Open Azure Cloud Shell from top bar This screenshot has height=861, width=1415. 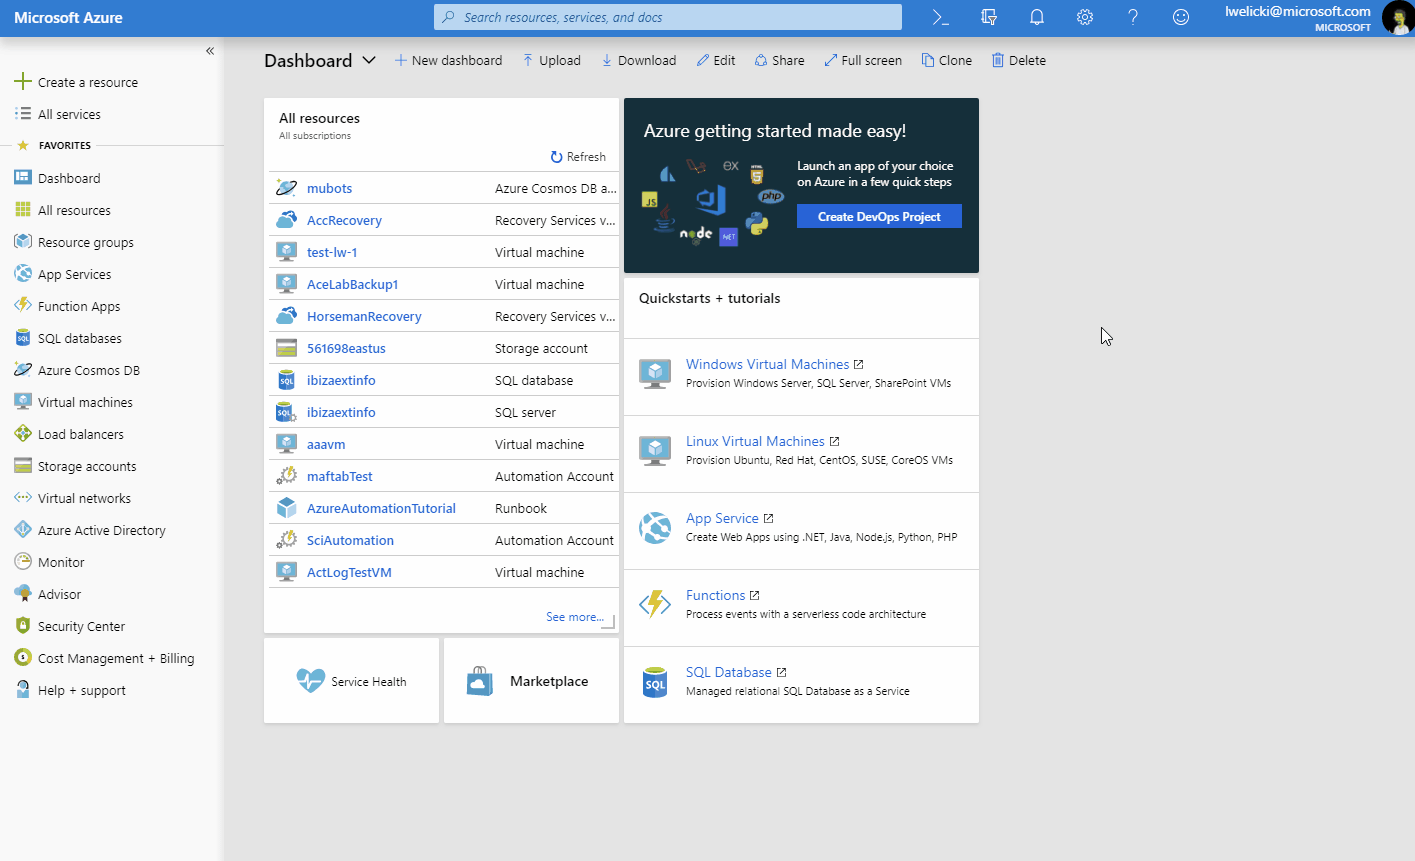[940, 17]
